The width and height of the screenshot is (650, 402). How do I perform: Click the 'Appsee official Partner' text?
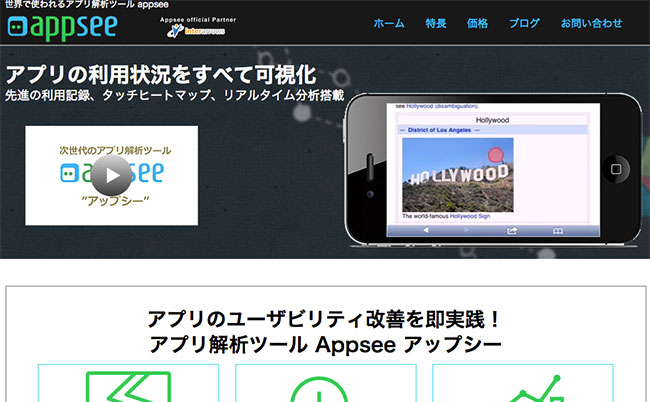point(198,19)
